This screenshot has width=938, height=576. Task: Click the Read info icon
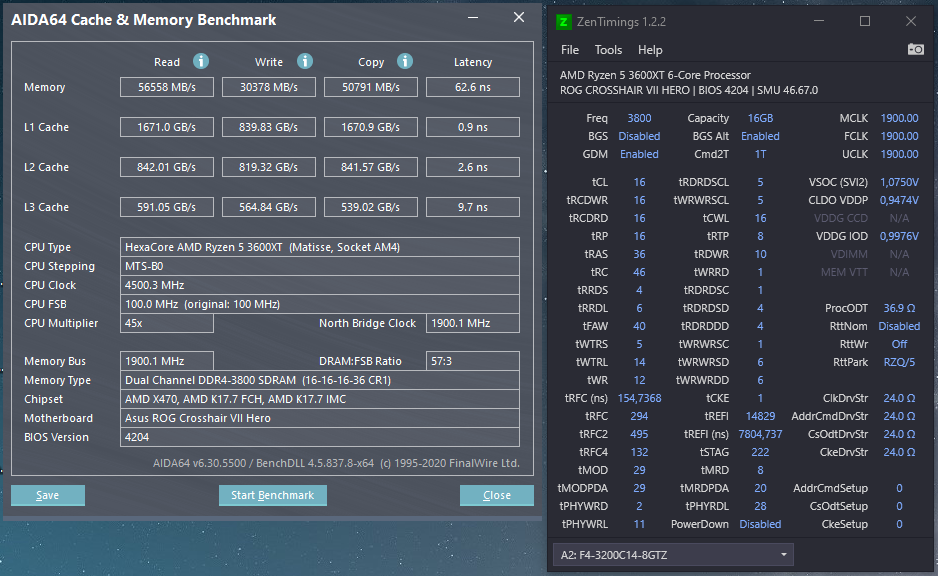[200, 61]
